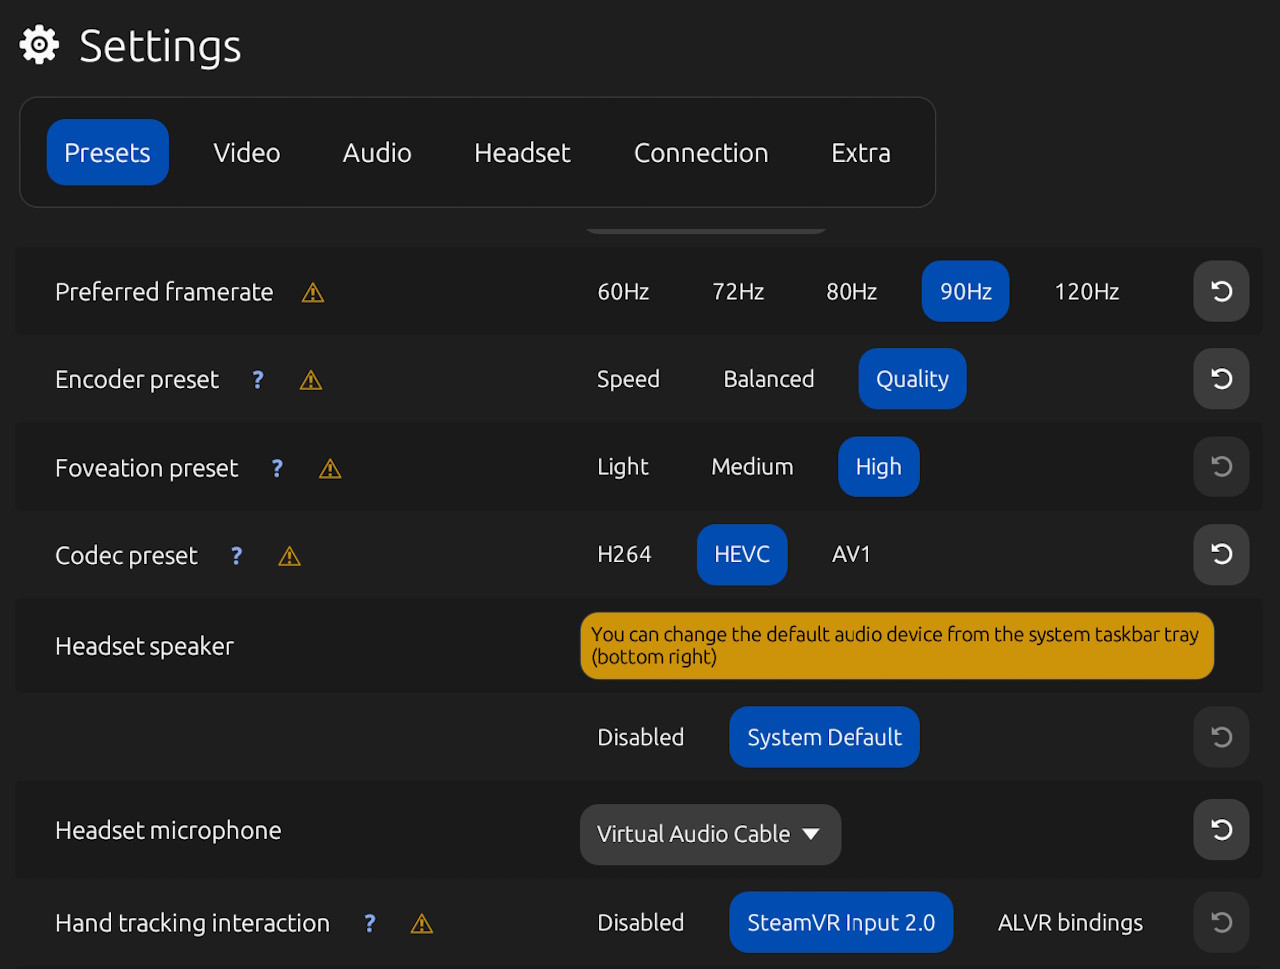The image size is (1280, 969).
Task: Click the Encoder preset reset icon
Action: [x=1221, y=379]
